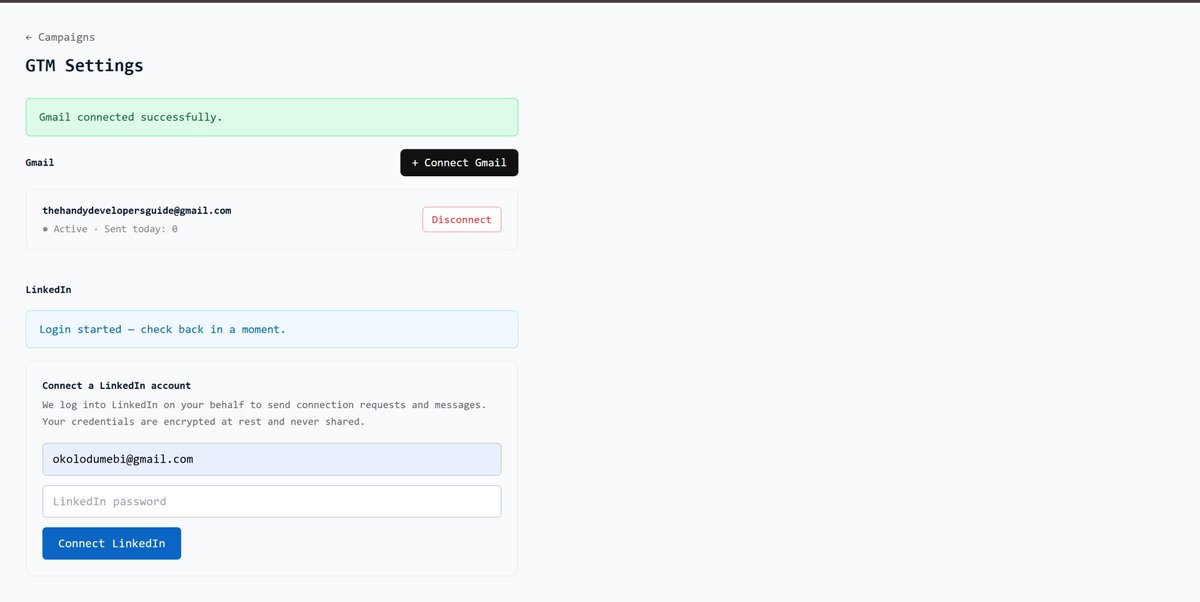The height and width of the screenshot is (602, 1200).
Task: Click the Gmail connected successfully banner
Action: coord(271,117)
